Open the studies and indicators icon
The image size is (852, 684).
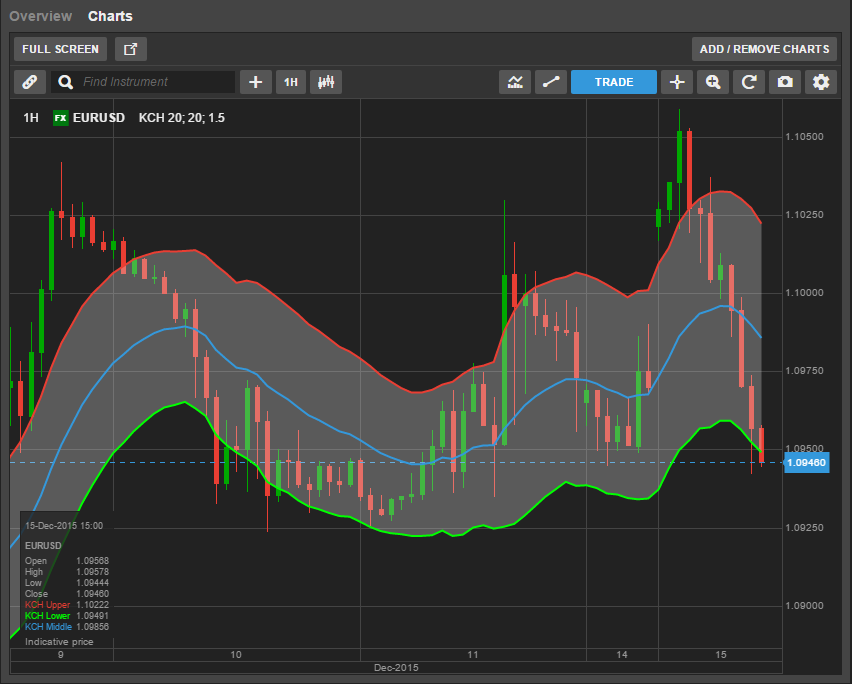515,82
